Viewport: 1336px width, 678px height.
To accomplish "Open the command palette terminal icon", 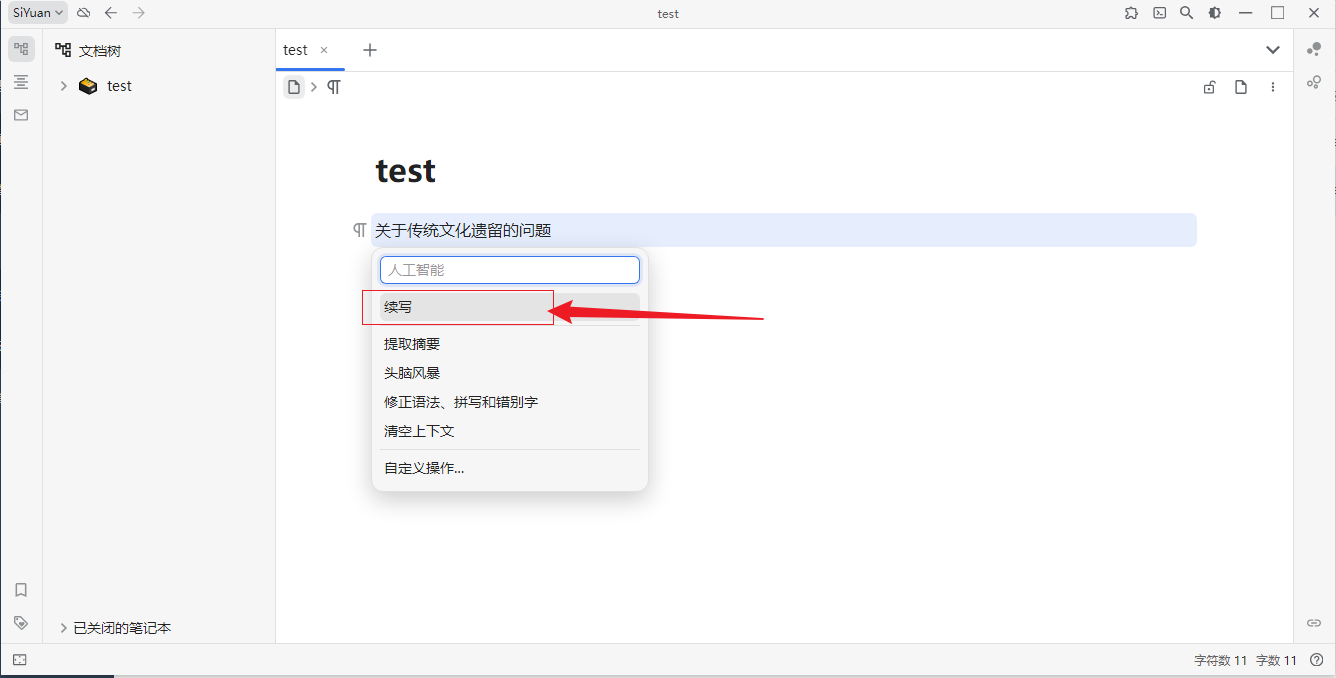I will [x=1159, y=13].
